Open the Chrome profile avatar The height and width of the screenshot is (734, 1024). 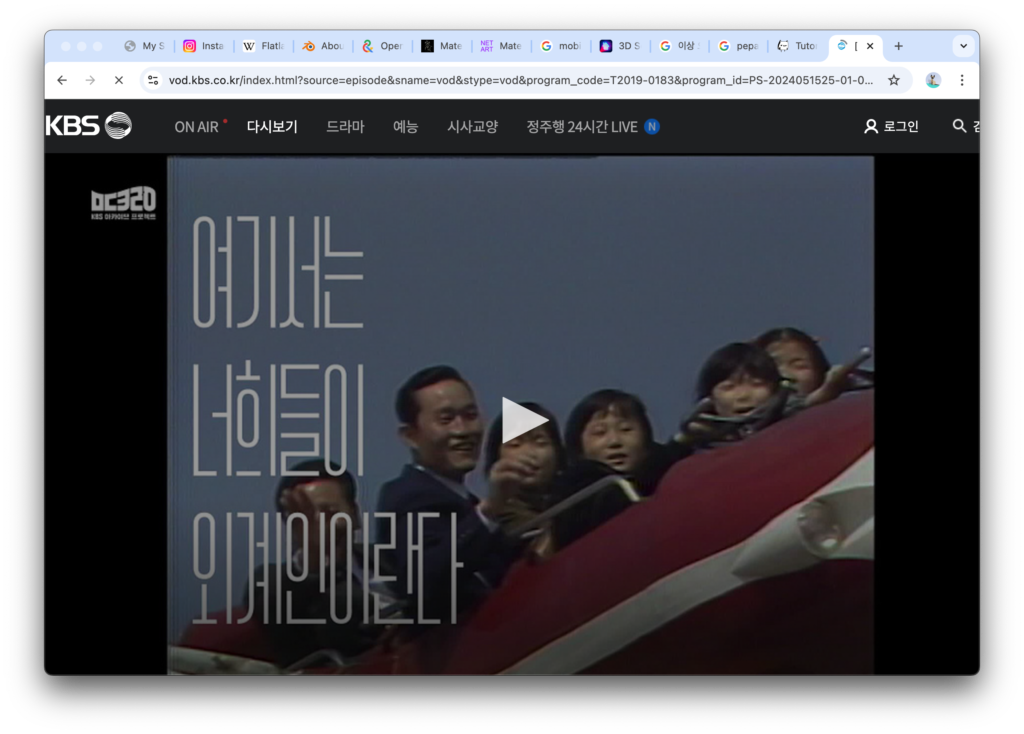933,80
